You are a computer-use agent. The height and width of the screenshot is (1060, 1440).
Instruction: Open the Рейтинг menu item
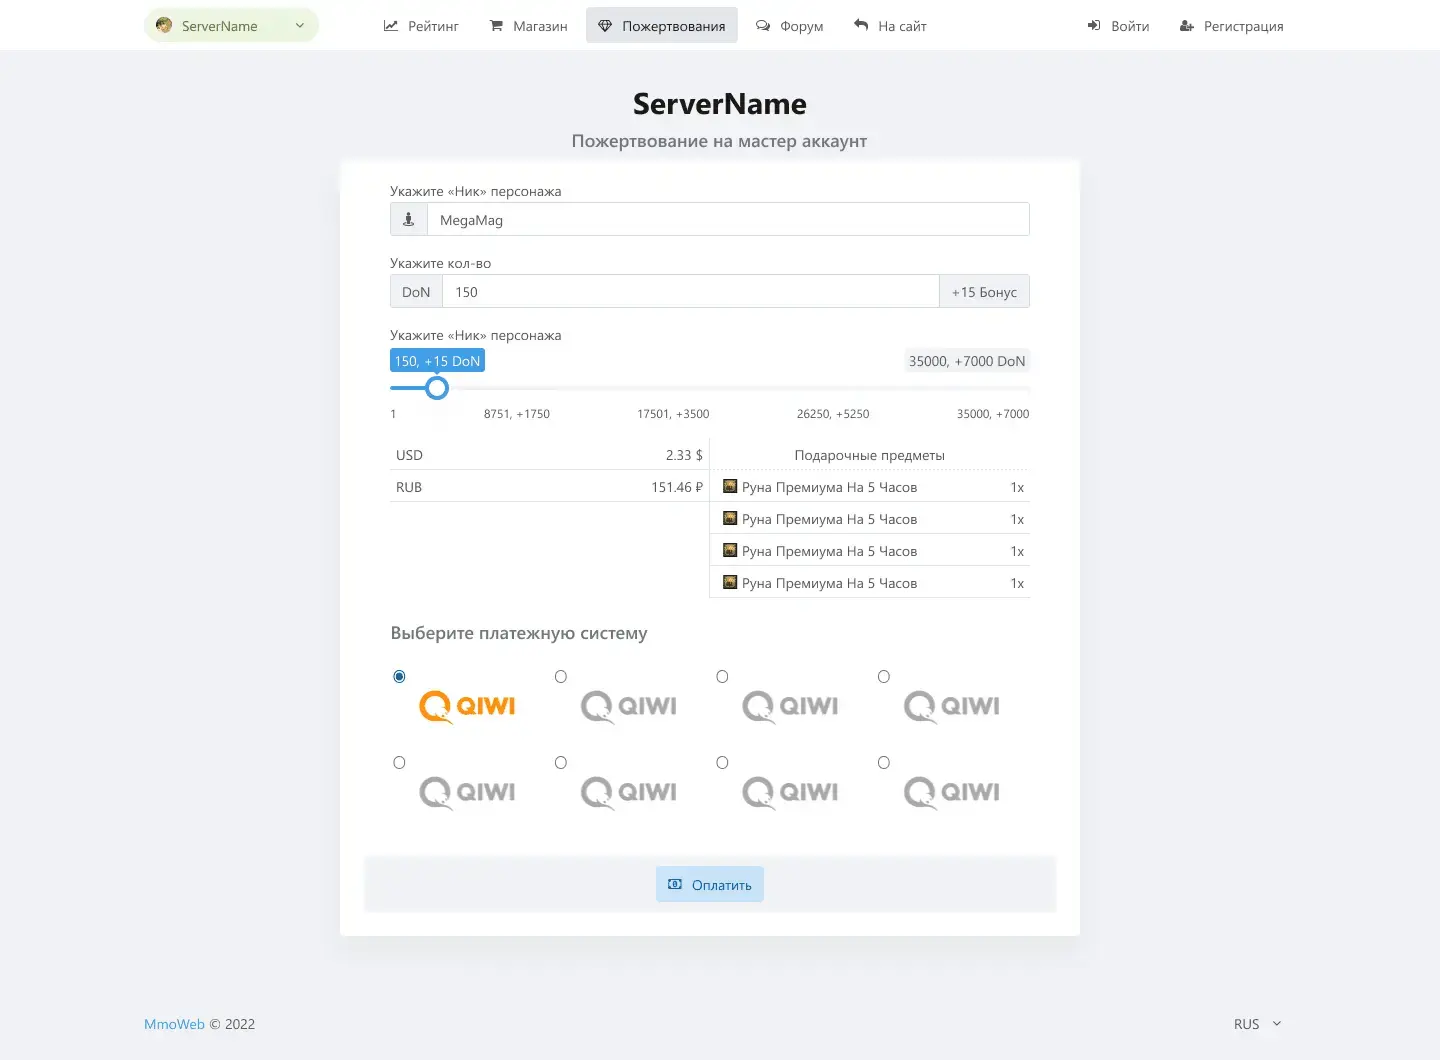click(421, 26)
